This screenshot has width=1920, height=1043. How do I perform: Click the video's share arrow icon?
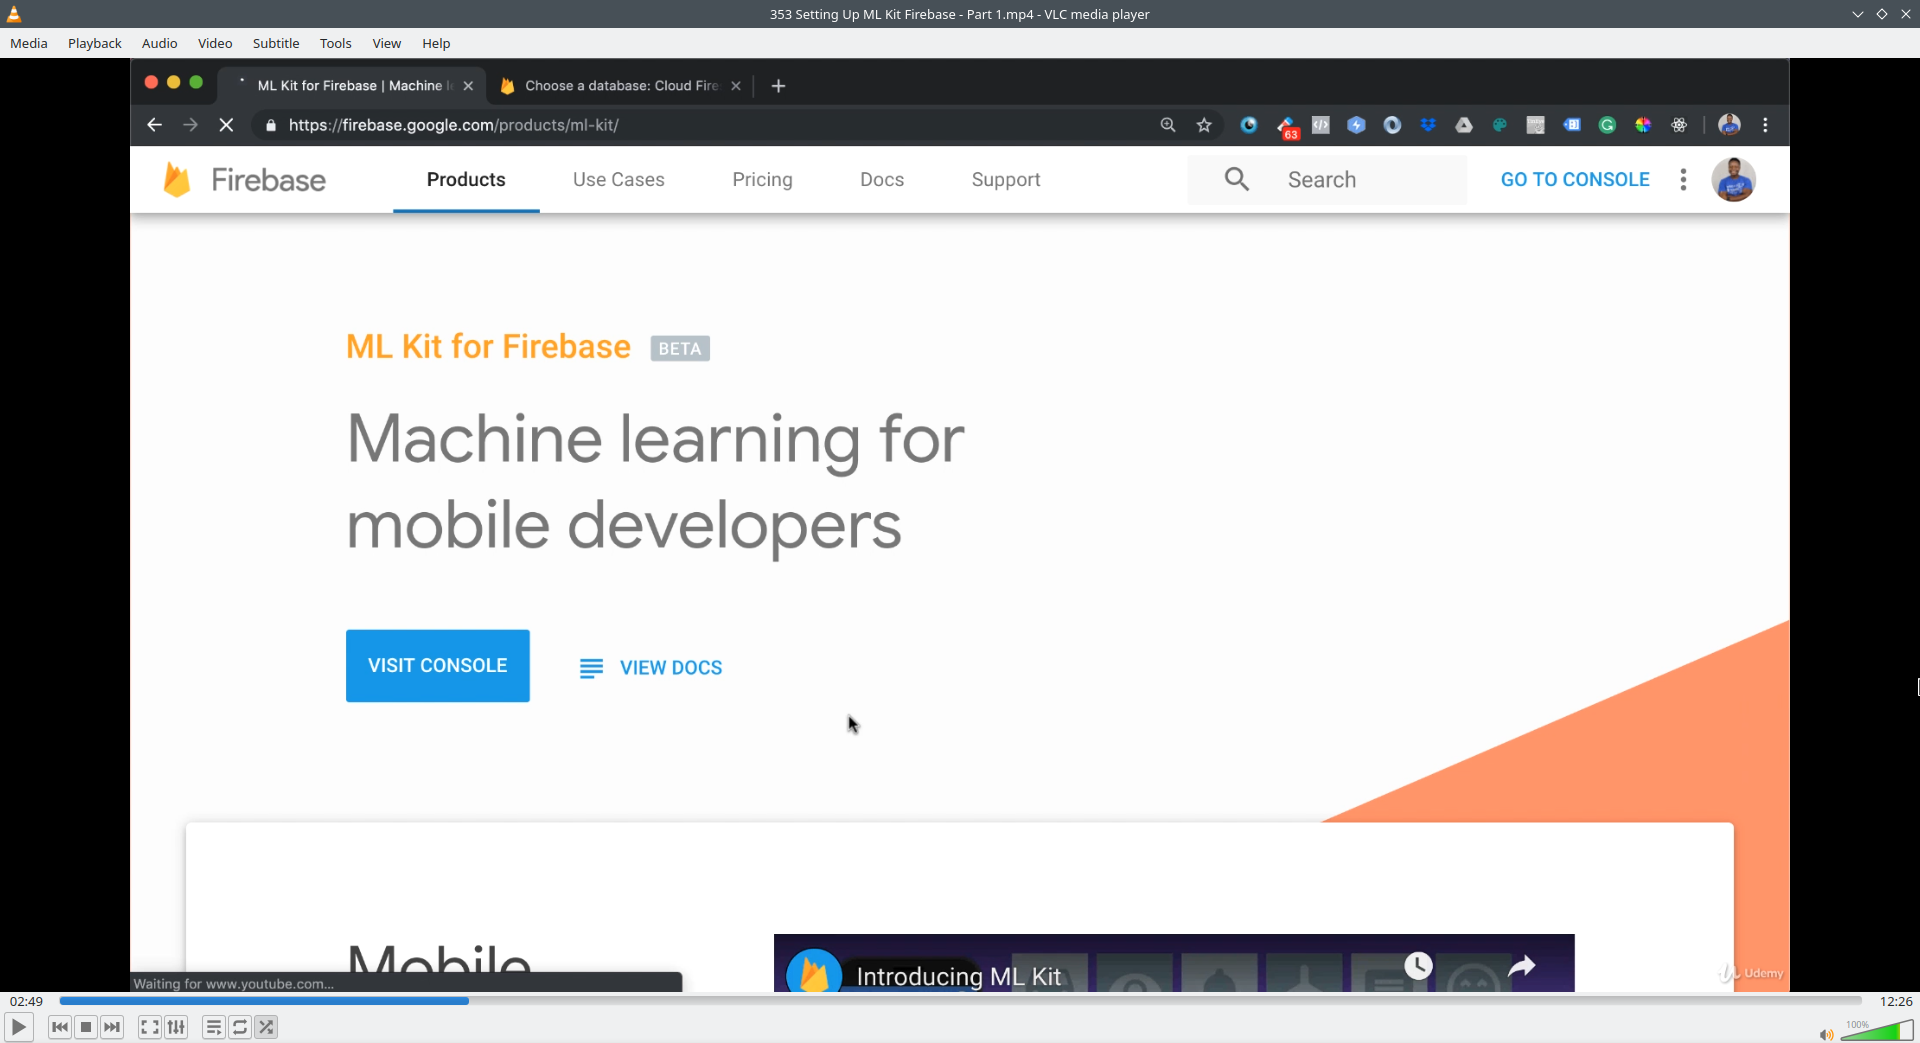pyautogui.click(x=1521, y=966)
